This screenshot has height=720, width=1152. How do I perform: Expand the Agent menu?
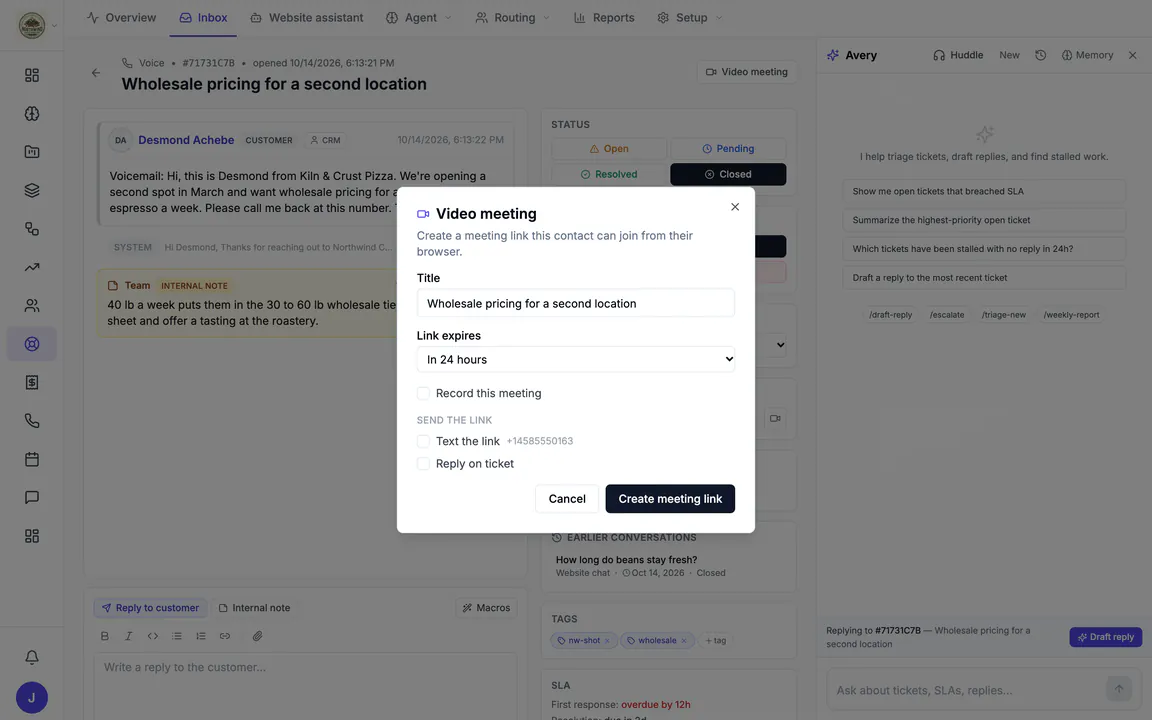tap(419, 18)
